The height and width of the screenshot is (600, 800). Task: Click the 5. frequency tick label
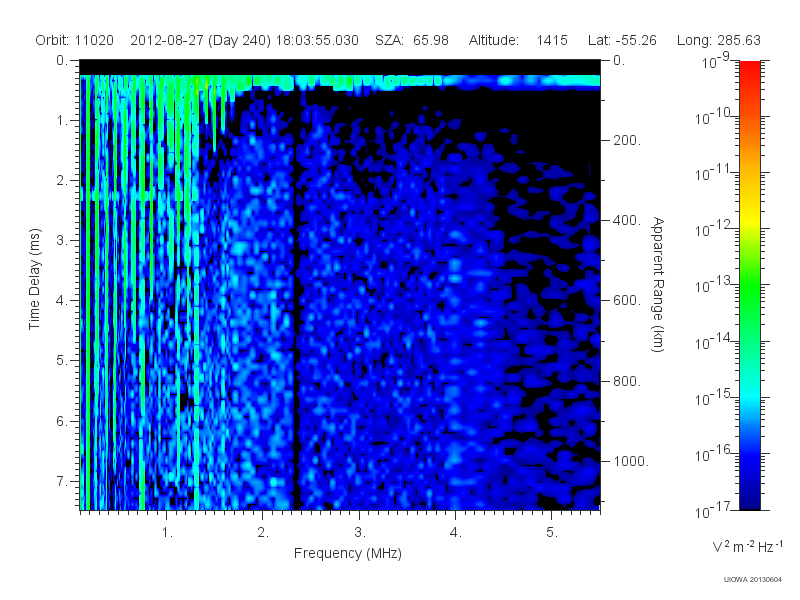552,533
